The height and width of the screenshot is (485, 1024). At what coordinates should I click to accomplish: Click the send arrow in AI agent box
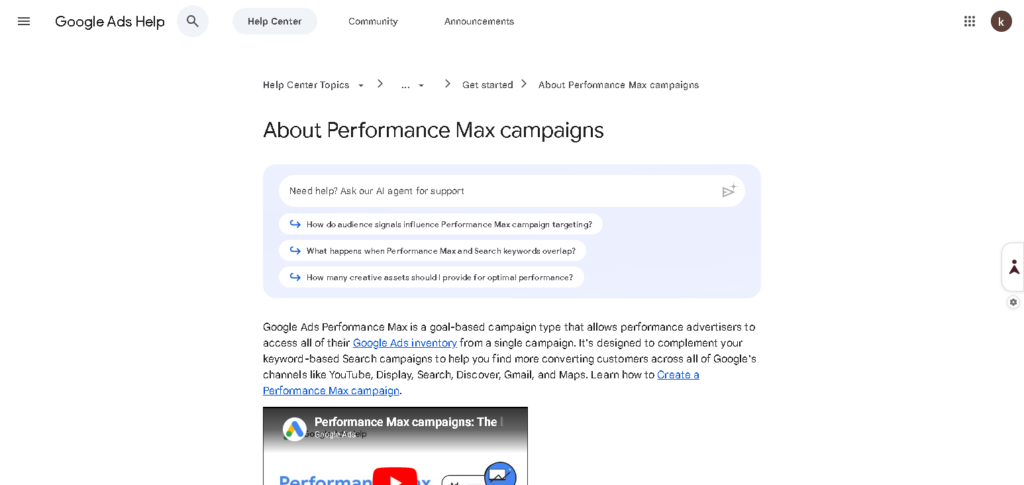(x=729, y=191)
